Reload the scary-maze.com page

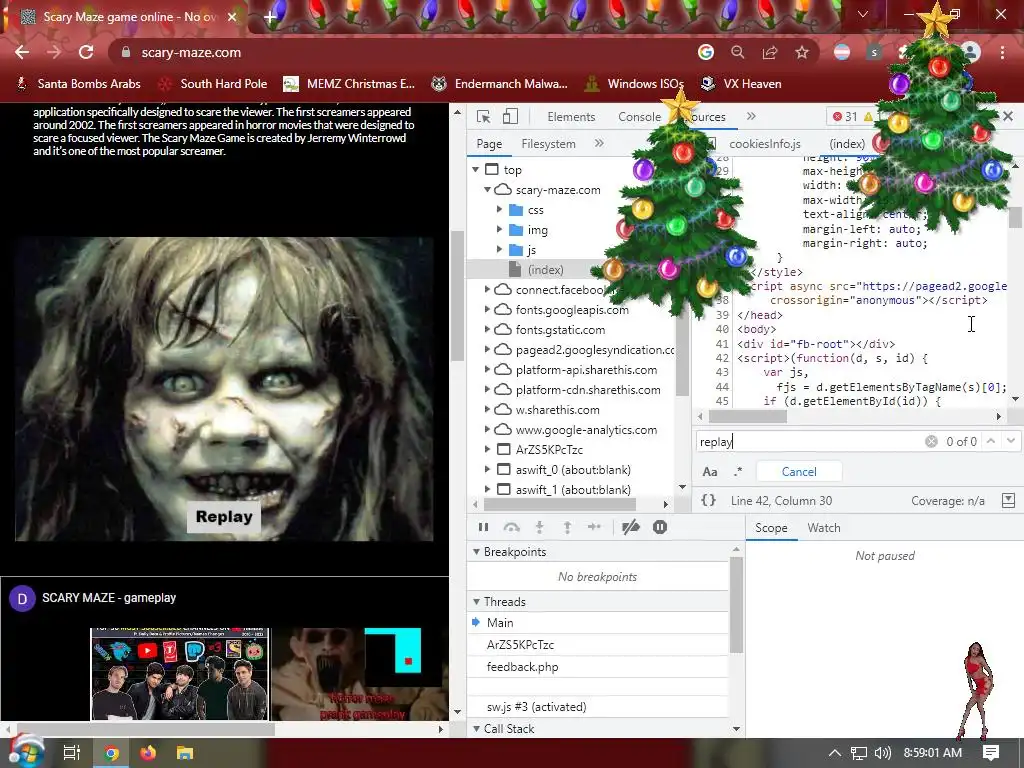coord(86,52)
